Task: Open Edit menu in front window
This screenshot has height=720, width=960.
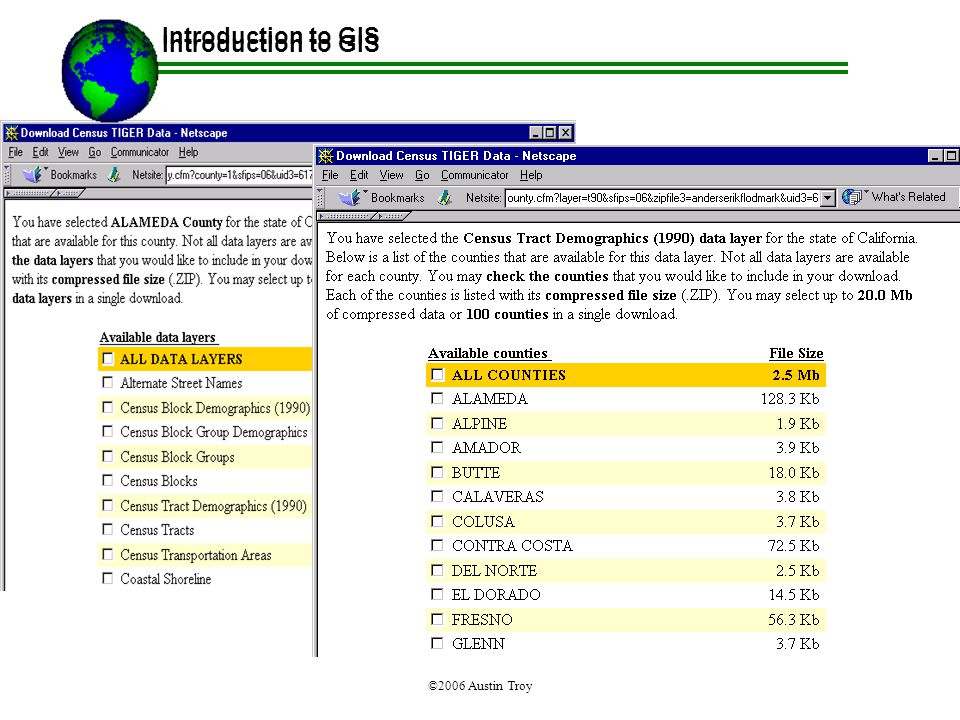Action: [359, 175]
